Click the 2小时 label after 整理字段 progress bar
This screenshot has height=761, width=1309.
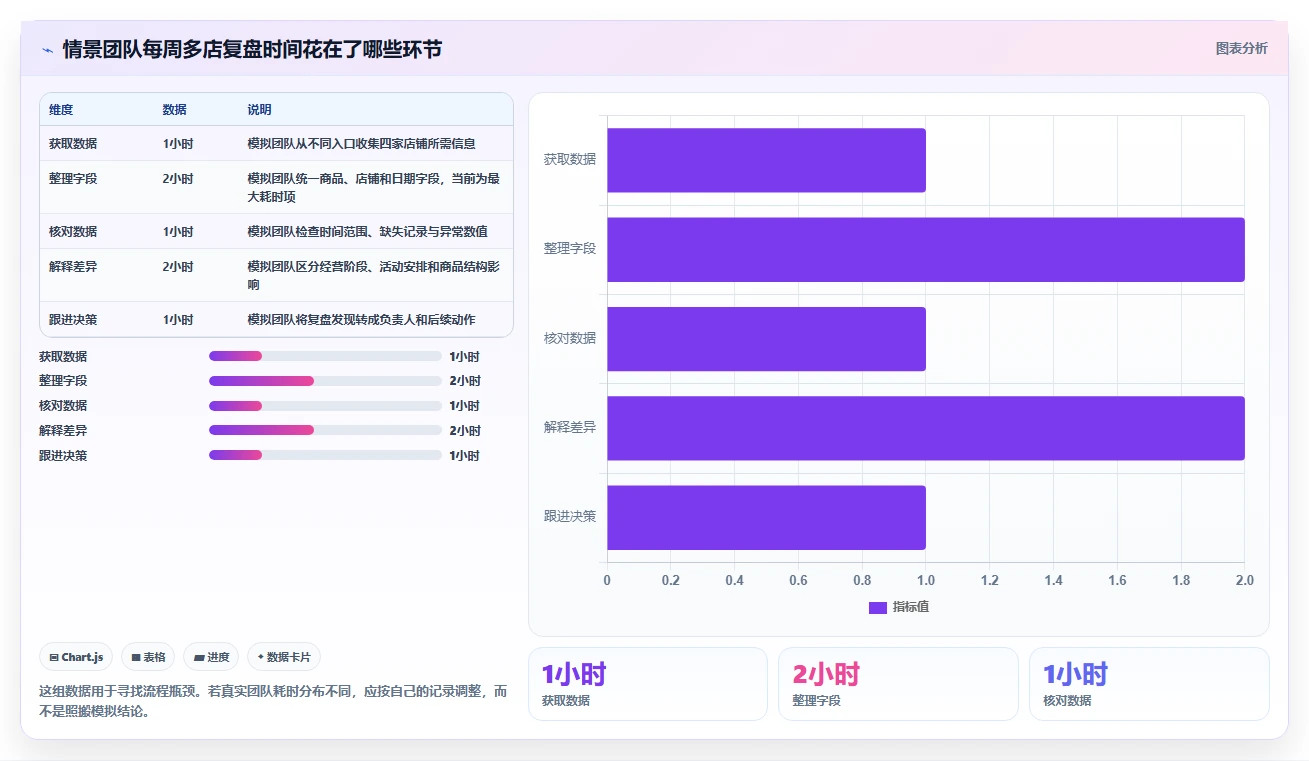(x=465, y=381)
